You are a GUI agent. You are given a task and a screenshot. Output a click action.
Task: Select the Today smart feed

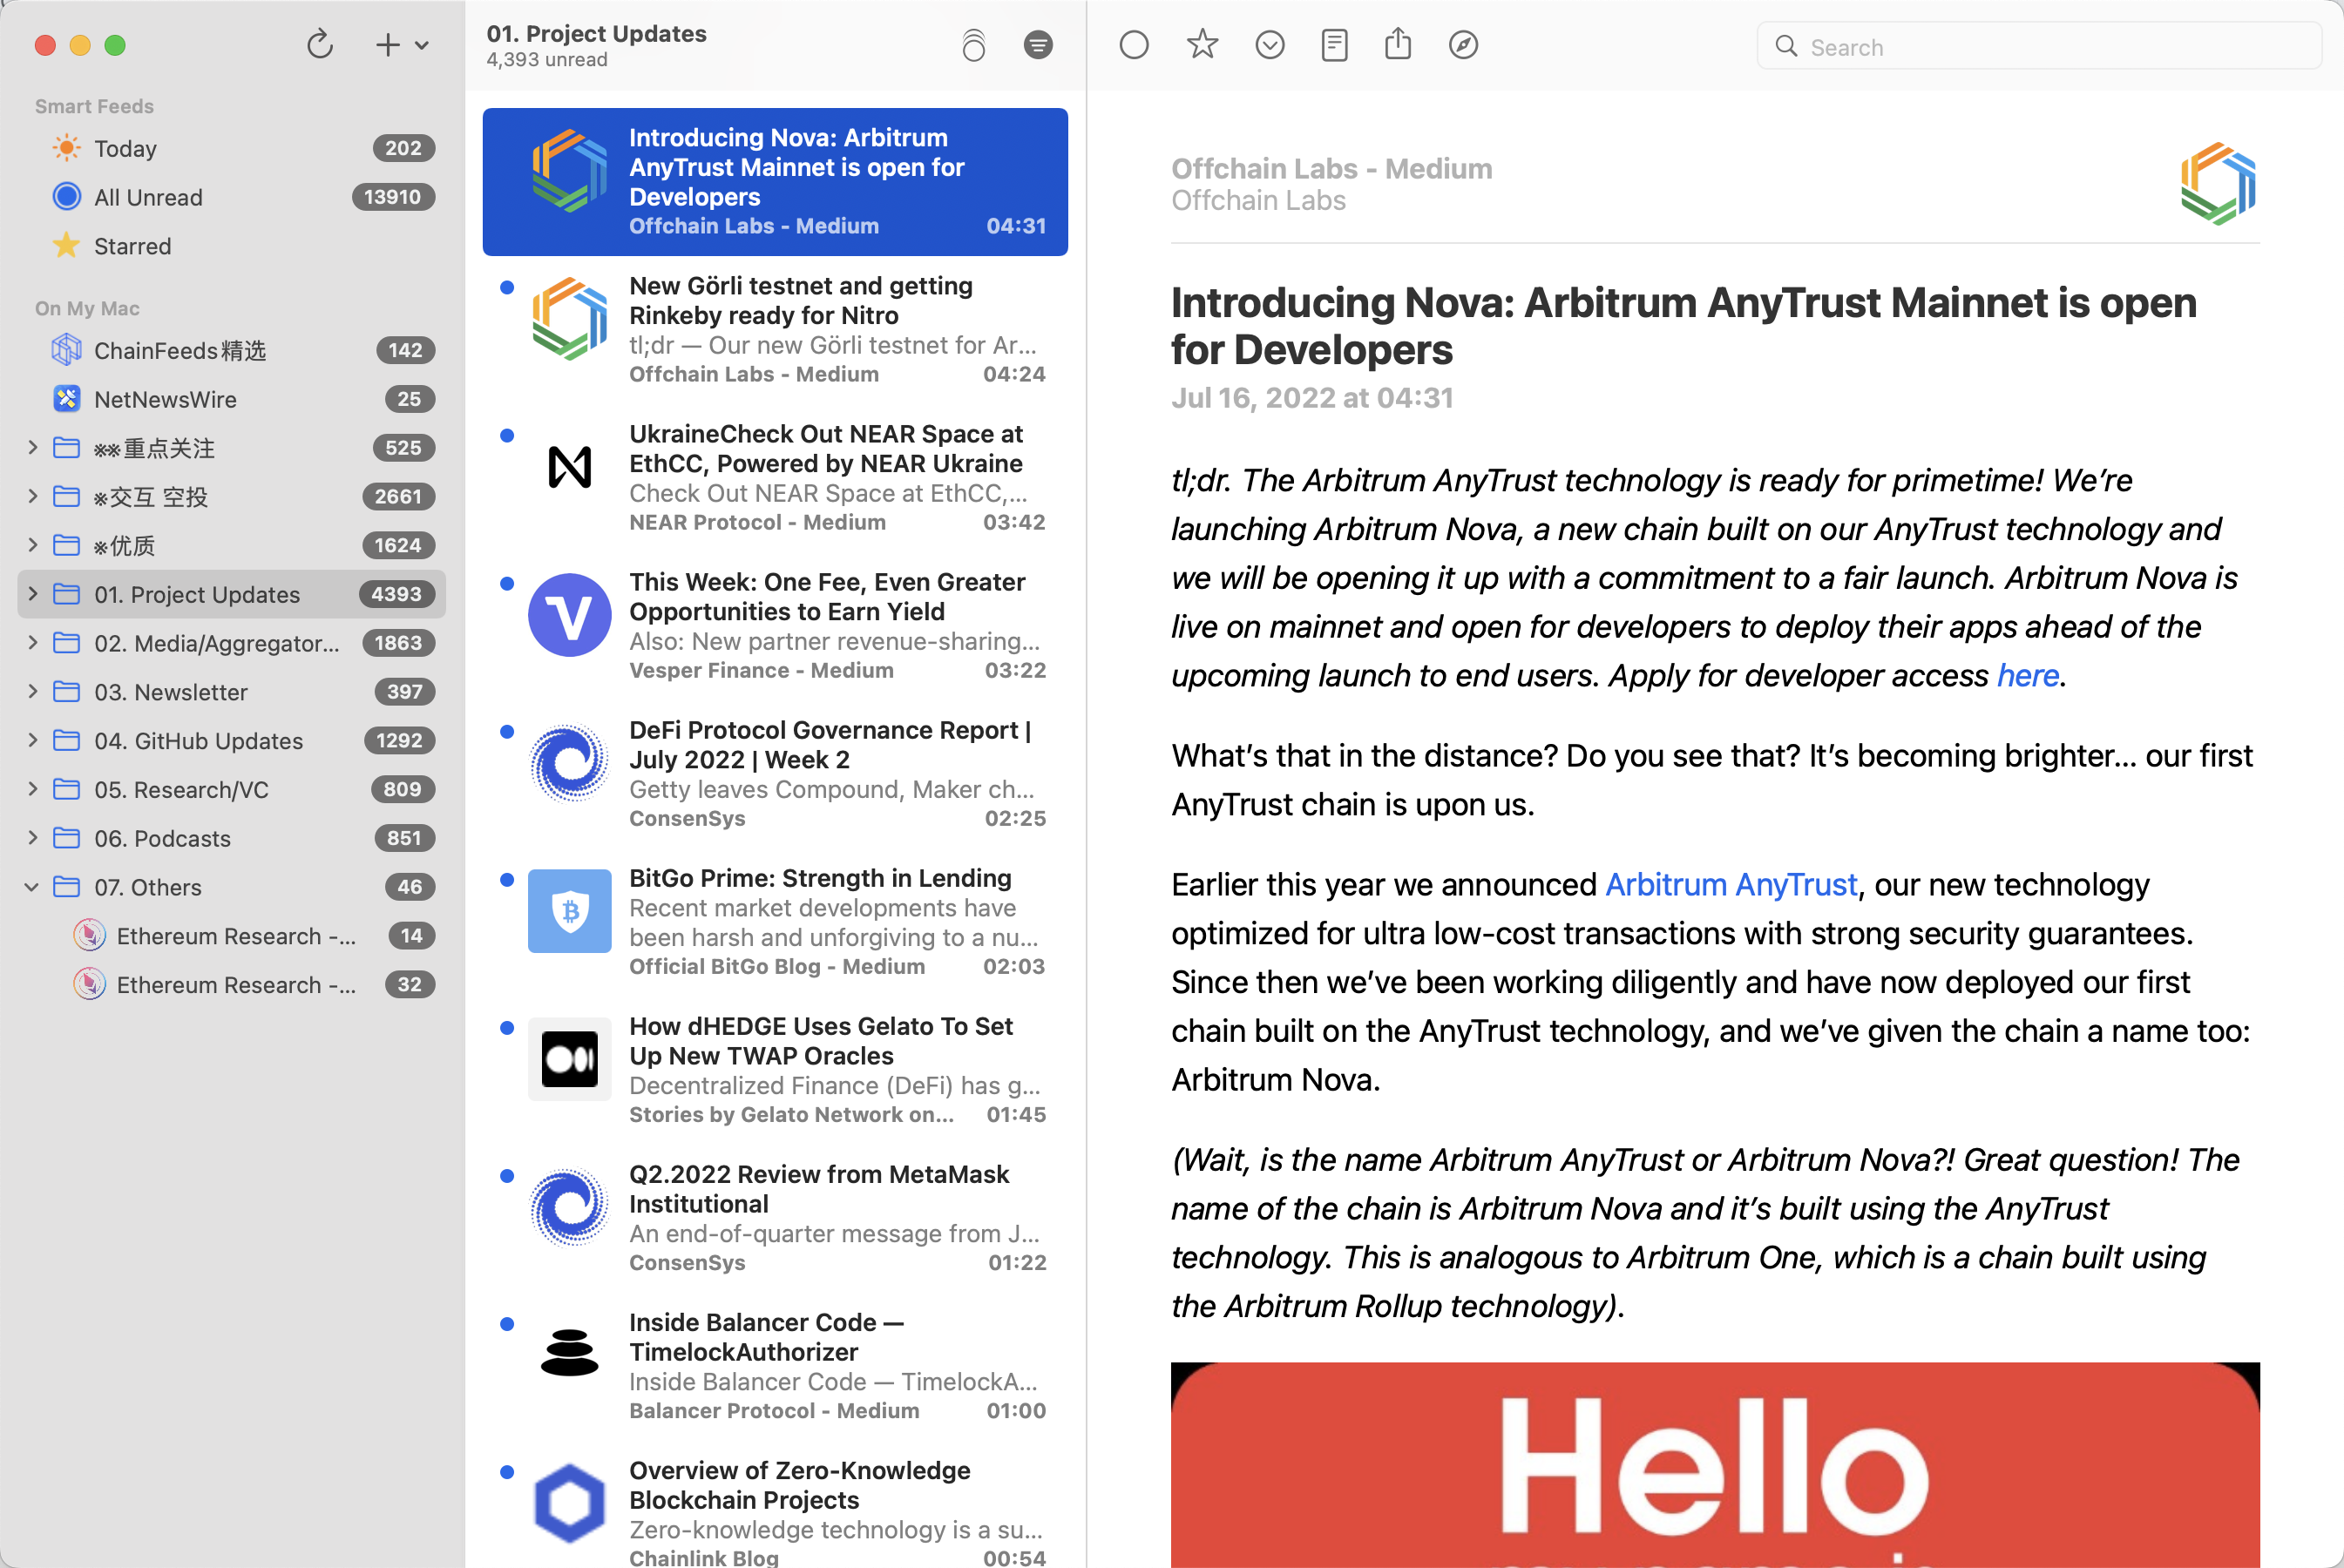tap(125, 148)
